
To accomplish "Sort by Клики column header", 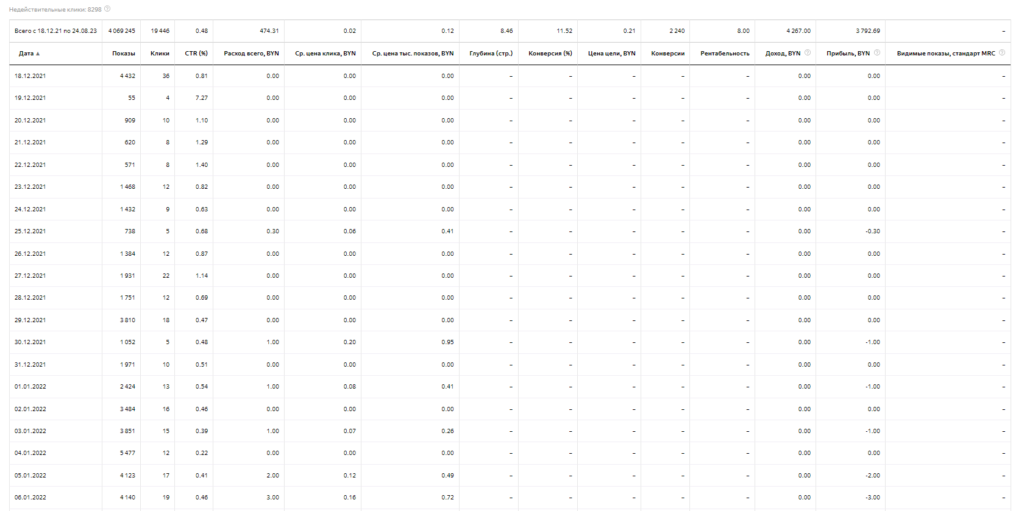I will click(x=160, y=54).
